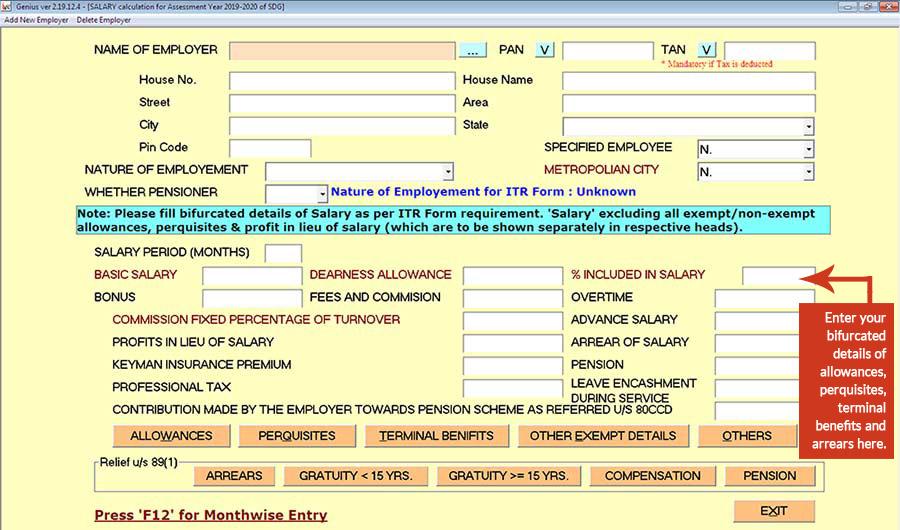Click the Press 'F12' for Monthwise Entry link

pyautogui.click(x=210, y=515)
